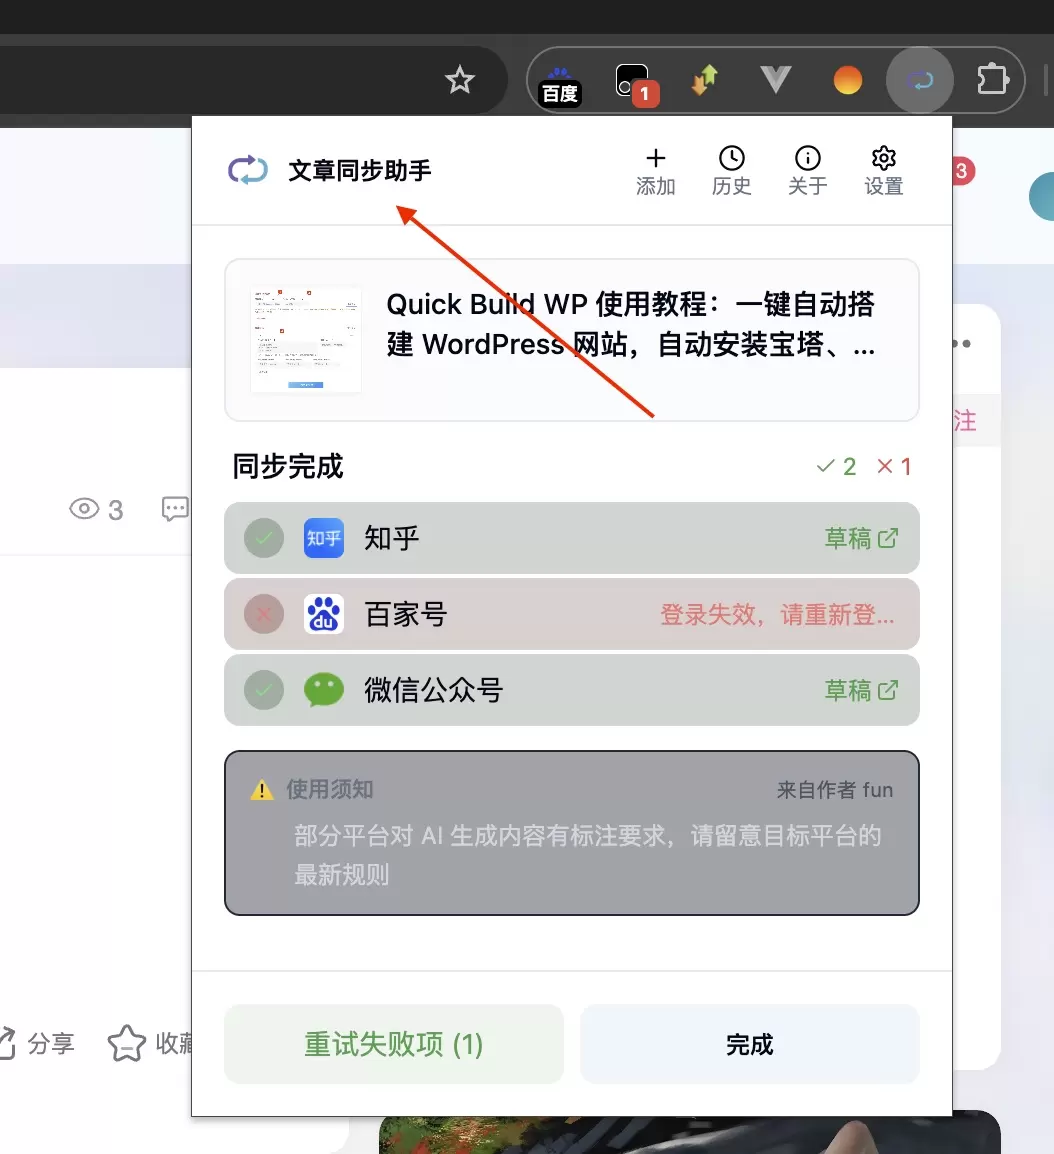Screen dimensions: 1054x1154
Task: Click the failure count × 1
Action: pyautogui.click(x=894, y=467)
